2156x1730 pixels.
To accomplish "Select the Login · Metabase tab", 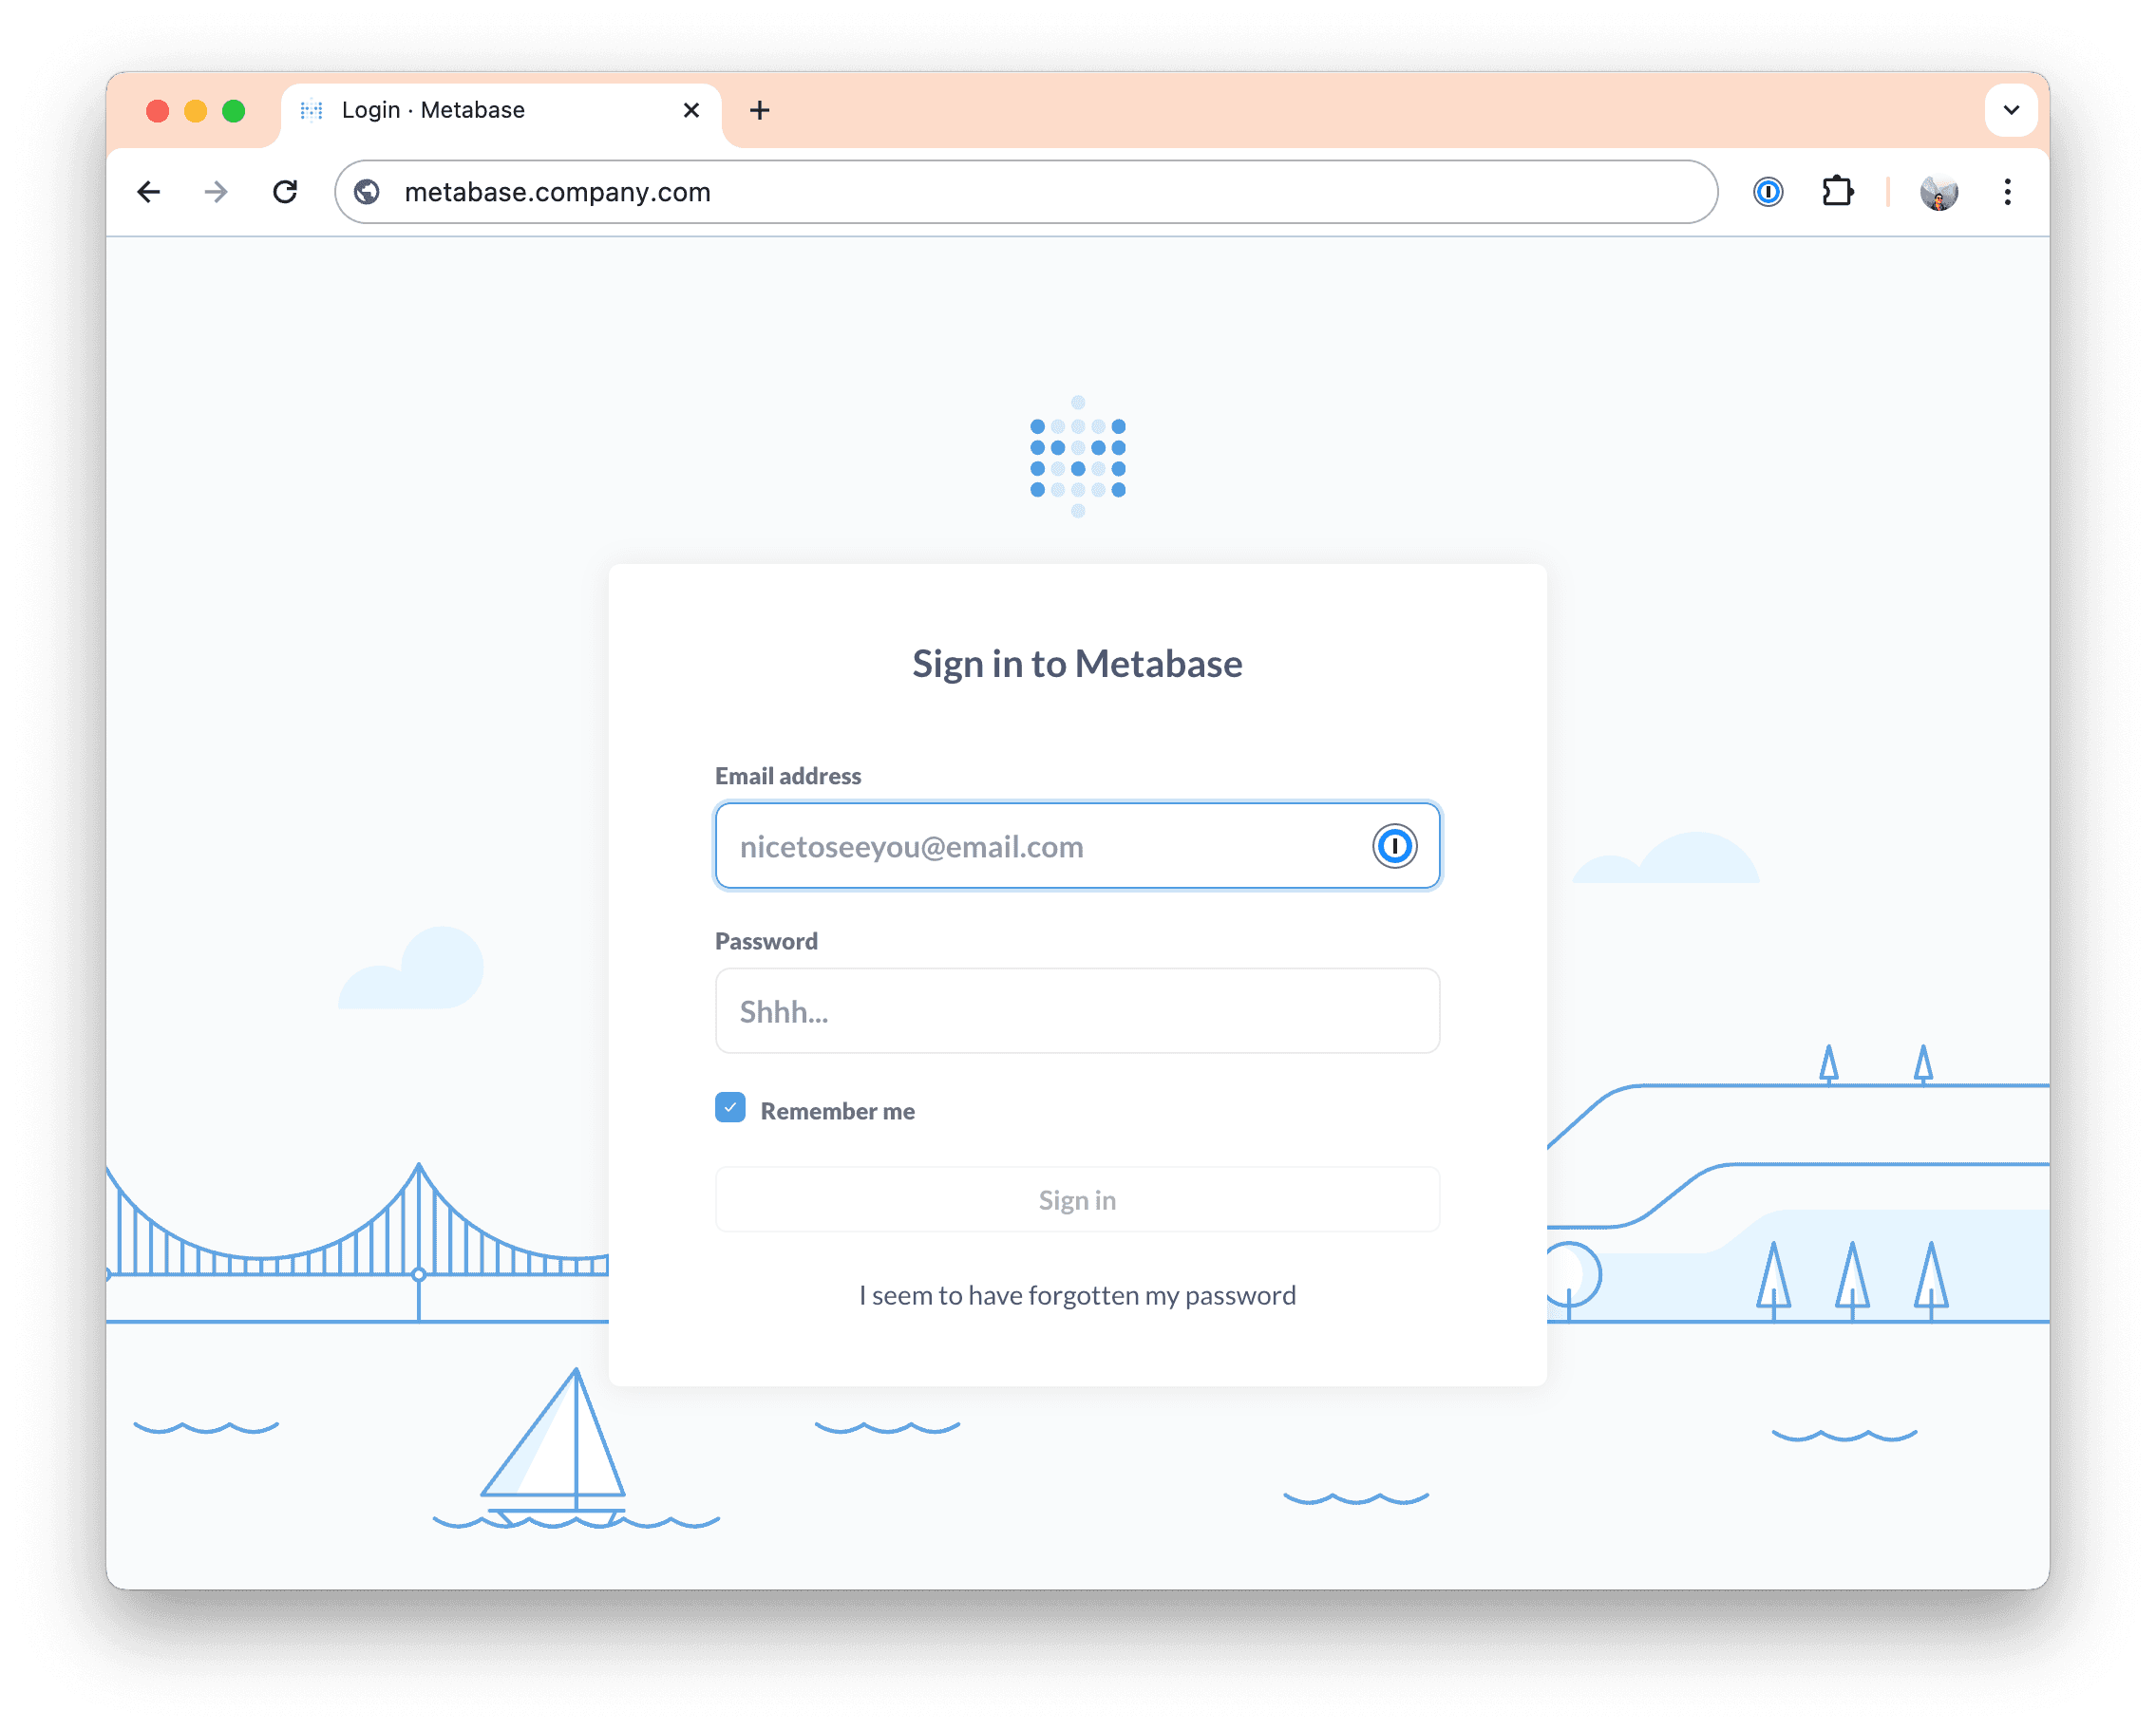I will tap(433, 110).
